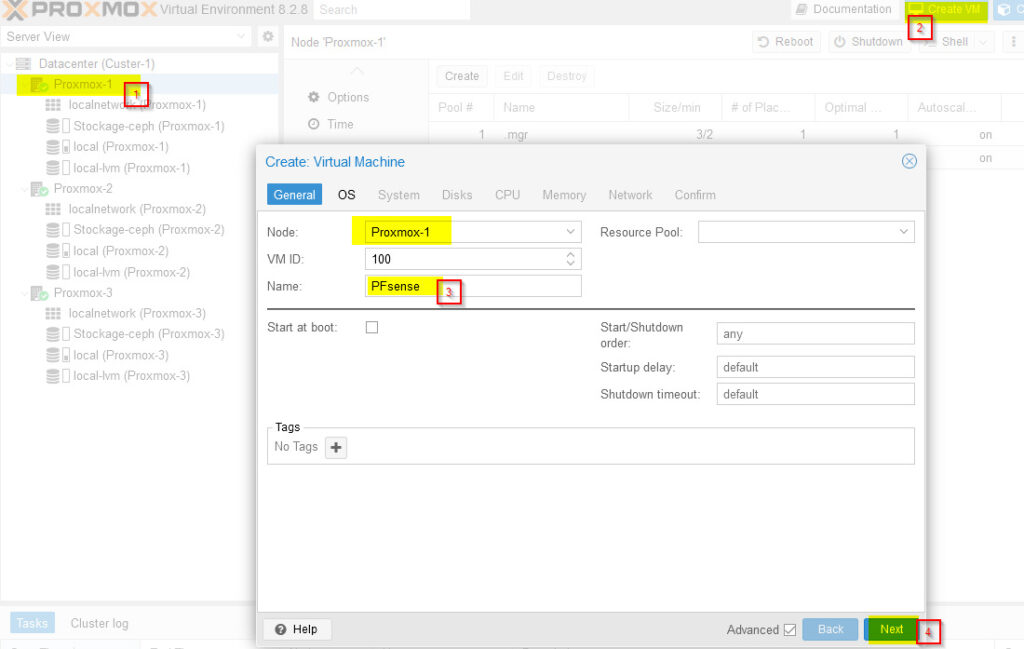Viewport: 1024px width, 649px height.
Task: Switch to the Disks tab
Action: (456, 195)
